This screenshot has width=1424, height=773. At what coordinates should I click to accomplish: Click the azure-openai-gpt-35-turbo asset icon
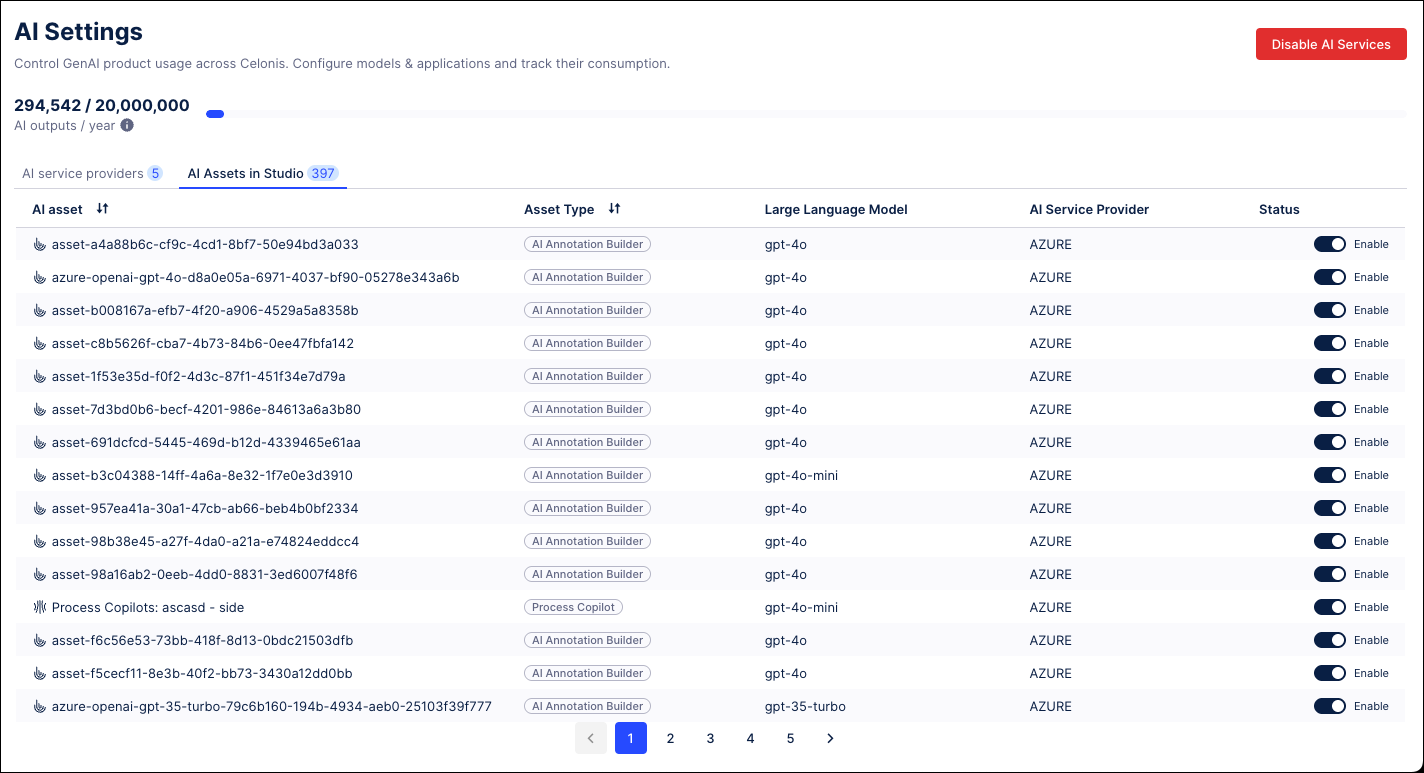40,706
